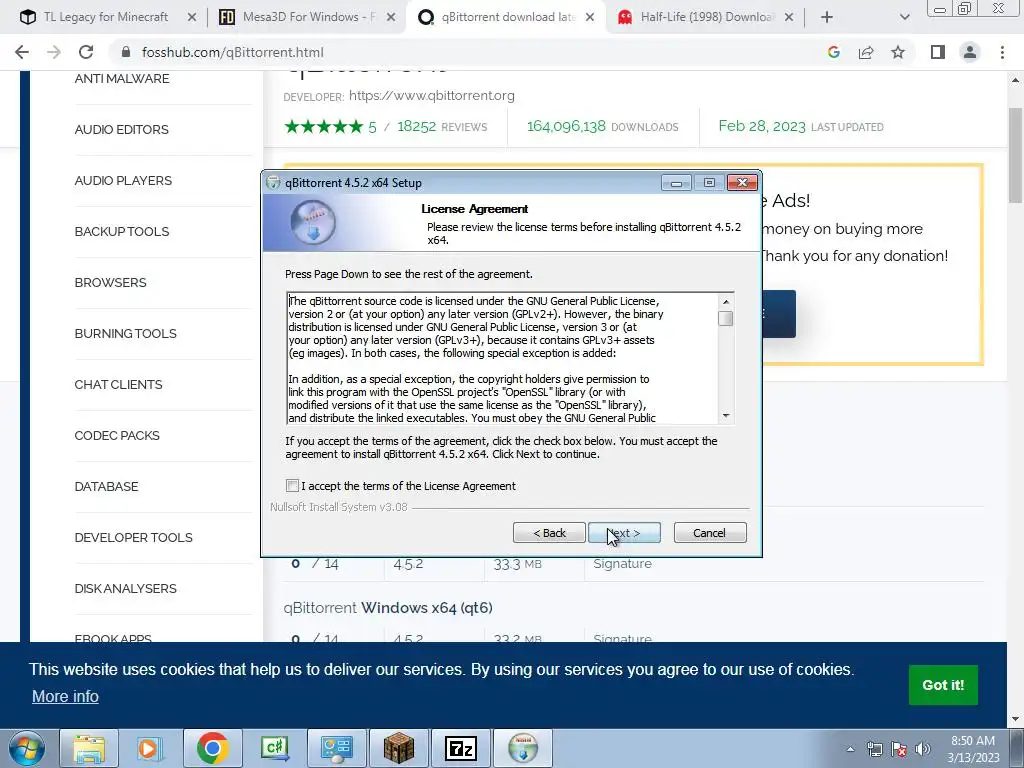Close the TL Legacy for Minecraft tab

(191, 18)
